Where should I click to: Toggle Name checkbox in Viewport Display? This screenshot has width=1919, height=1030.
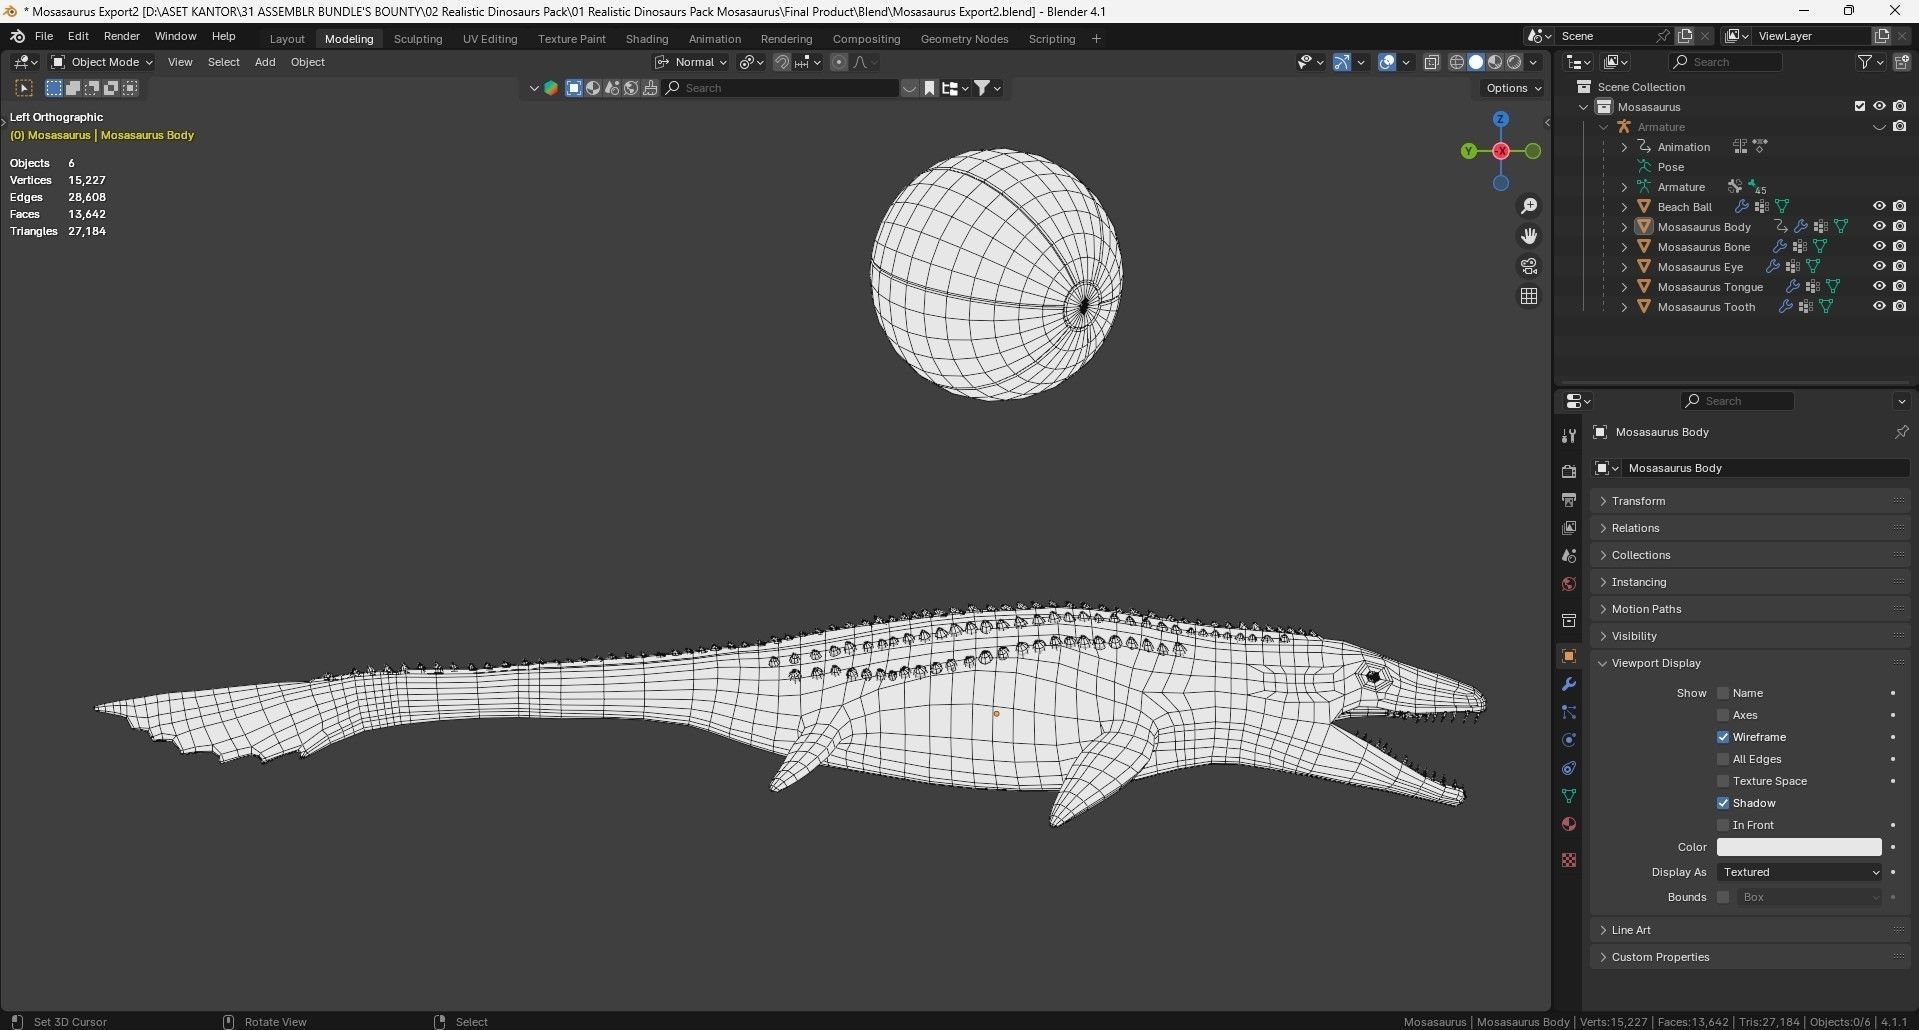point(1723,693)
